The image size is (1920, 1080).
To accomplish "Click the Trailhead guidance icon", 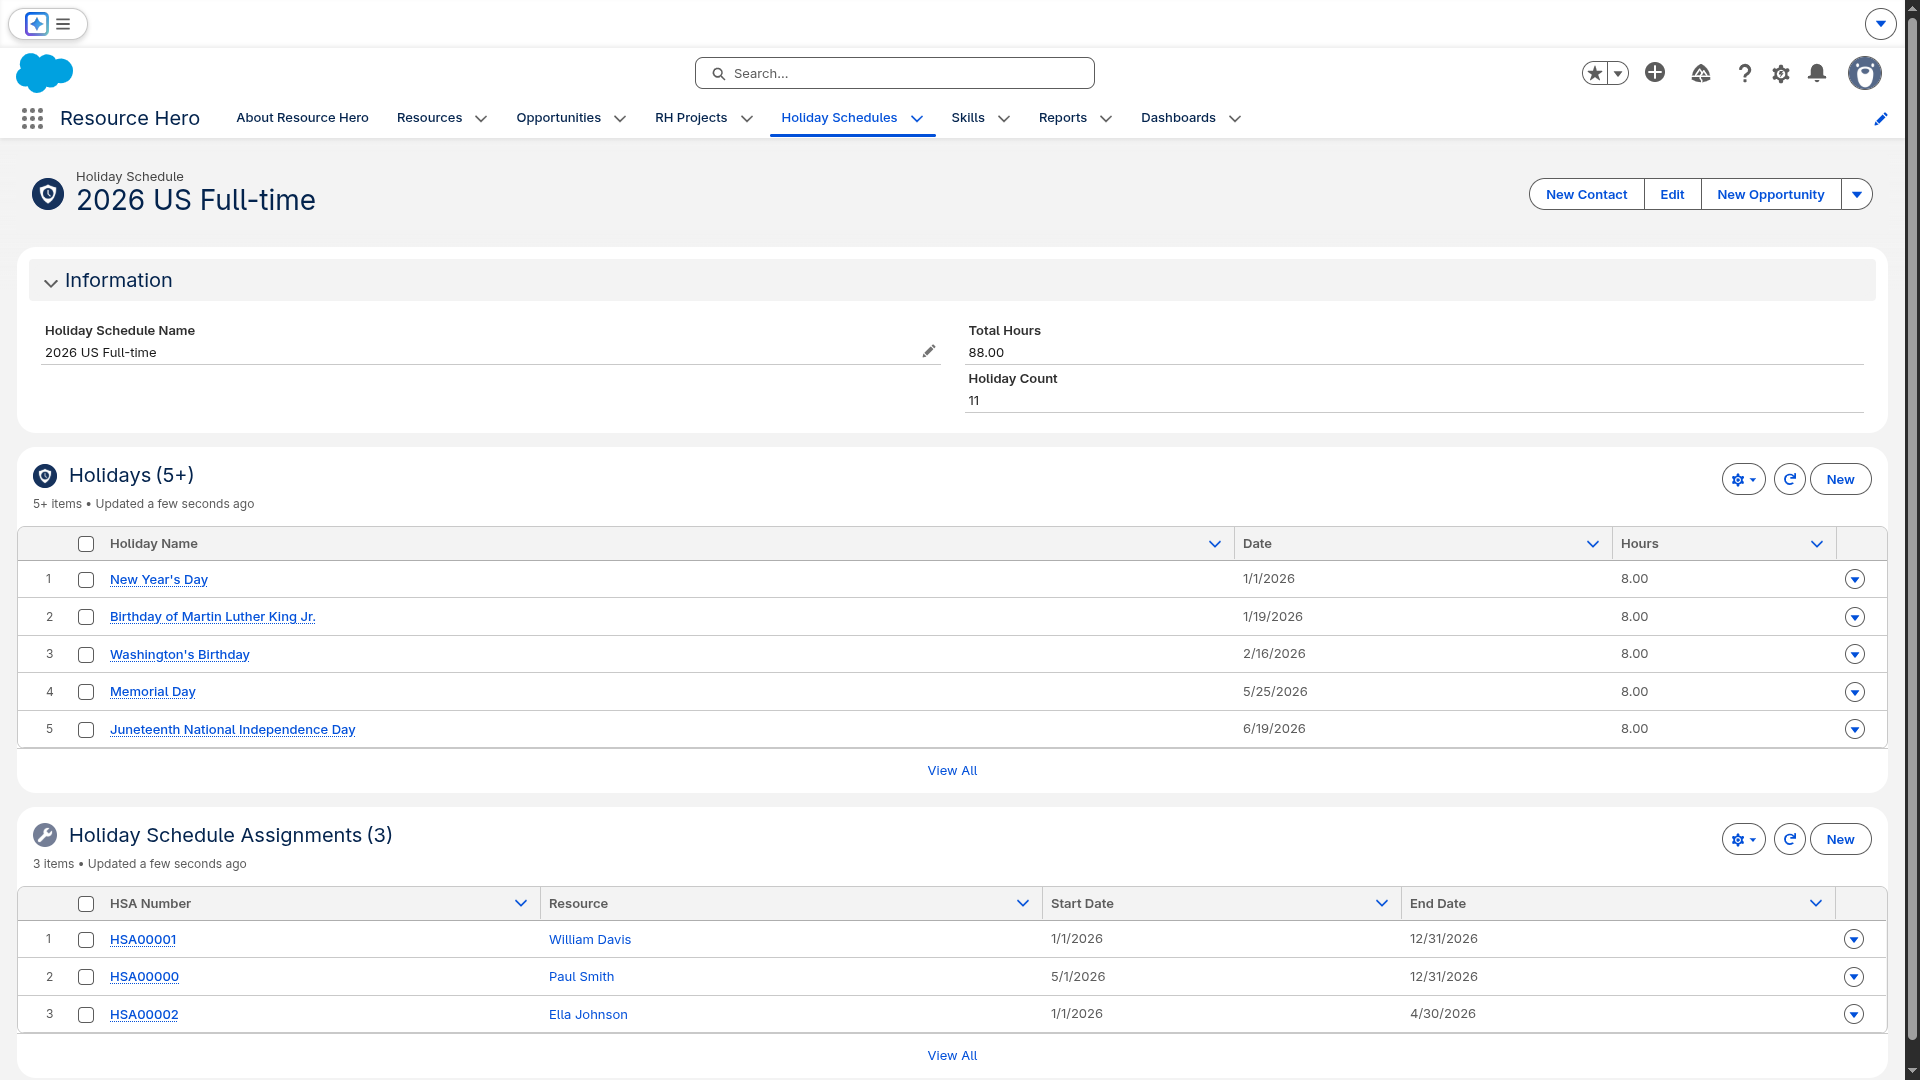I will tap(1701, 73).
